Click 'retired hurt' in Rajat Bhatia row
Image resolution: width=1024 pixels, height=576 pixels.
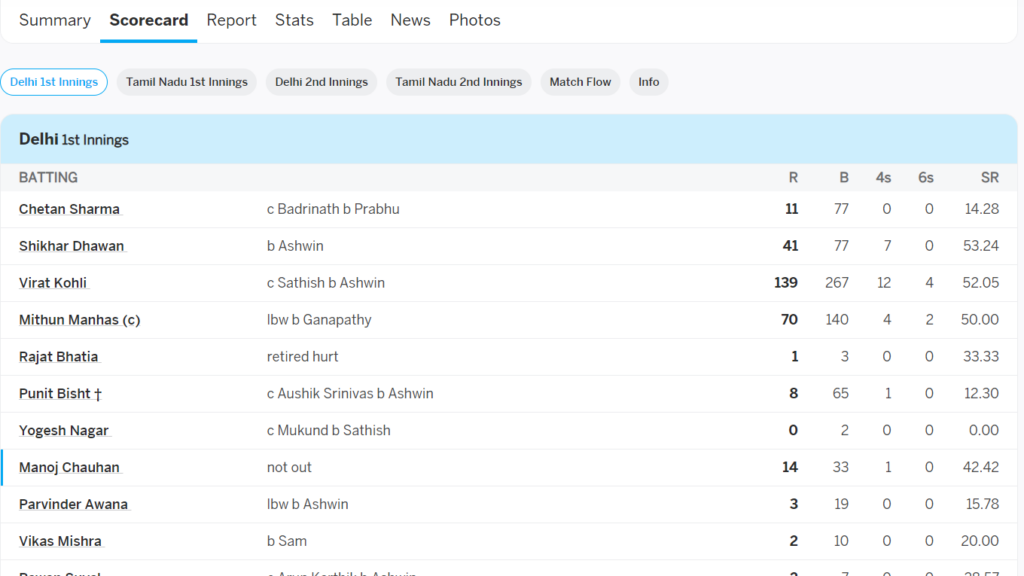pos(302,357)
